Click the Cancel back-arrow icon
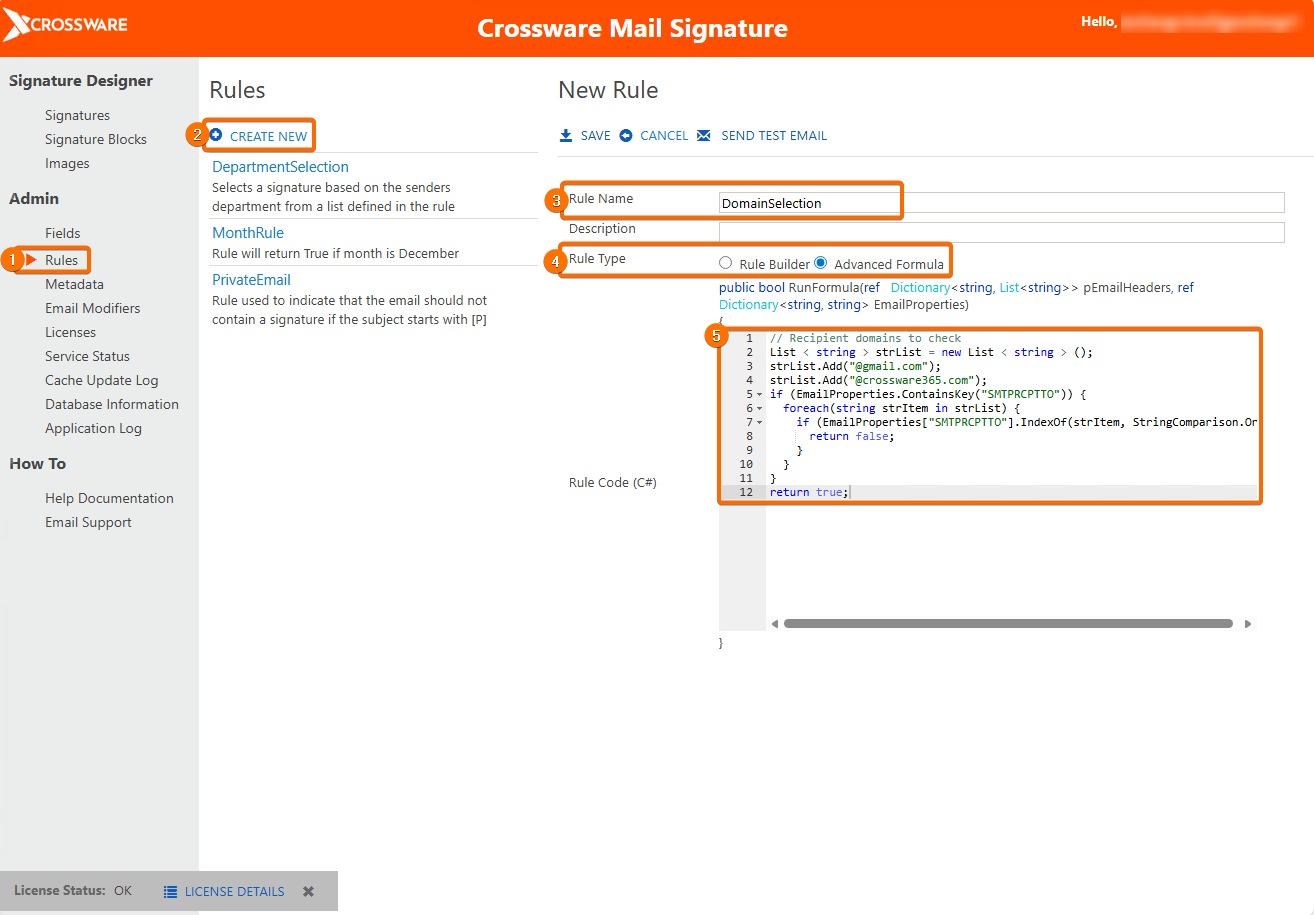 click(x=626, y=136)
